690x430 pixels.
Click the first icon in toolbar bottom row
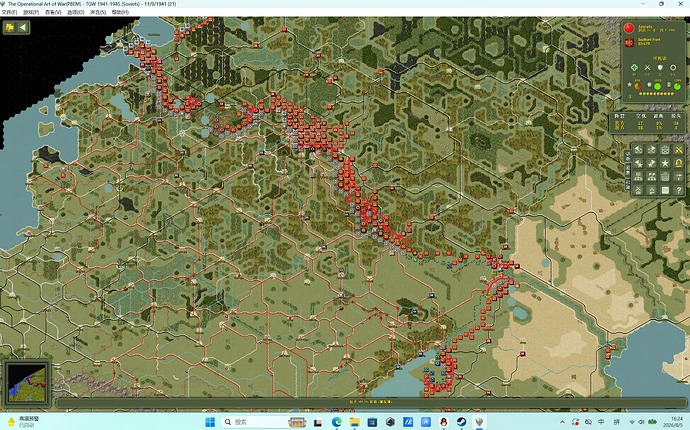(x=638, y=190)
